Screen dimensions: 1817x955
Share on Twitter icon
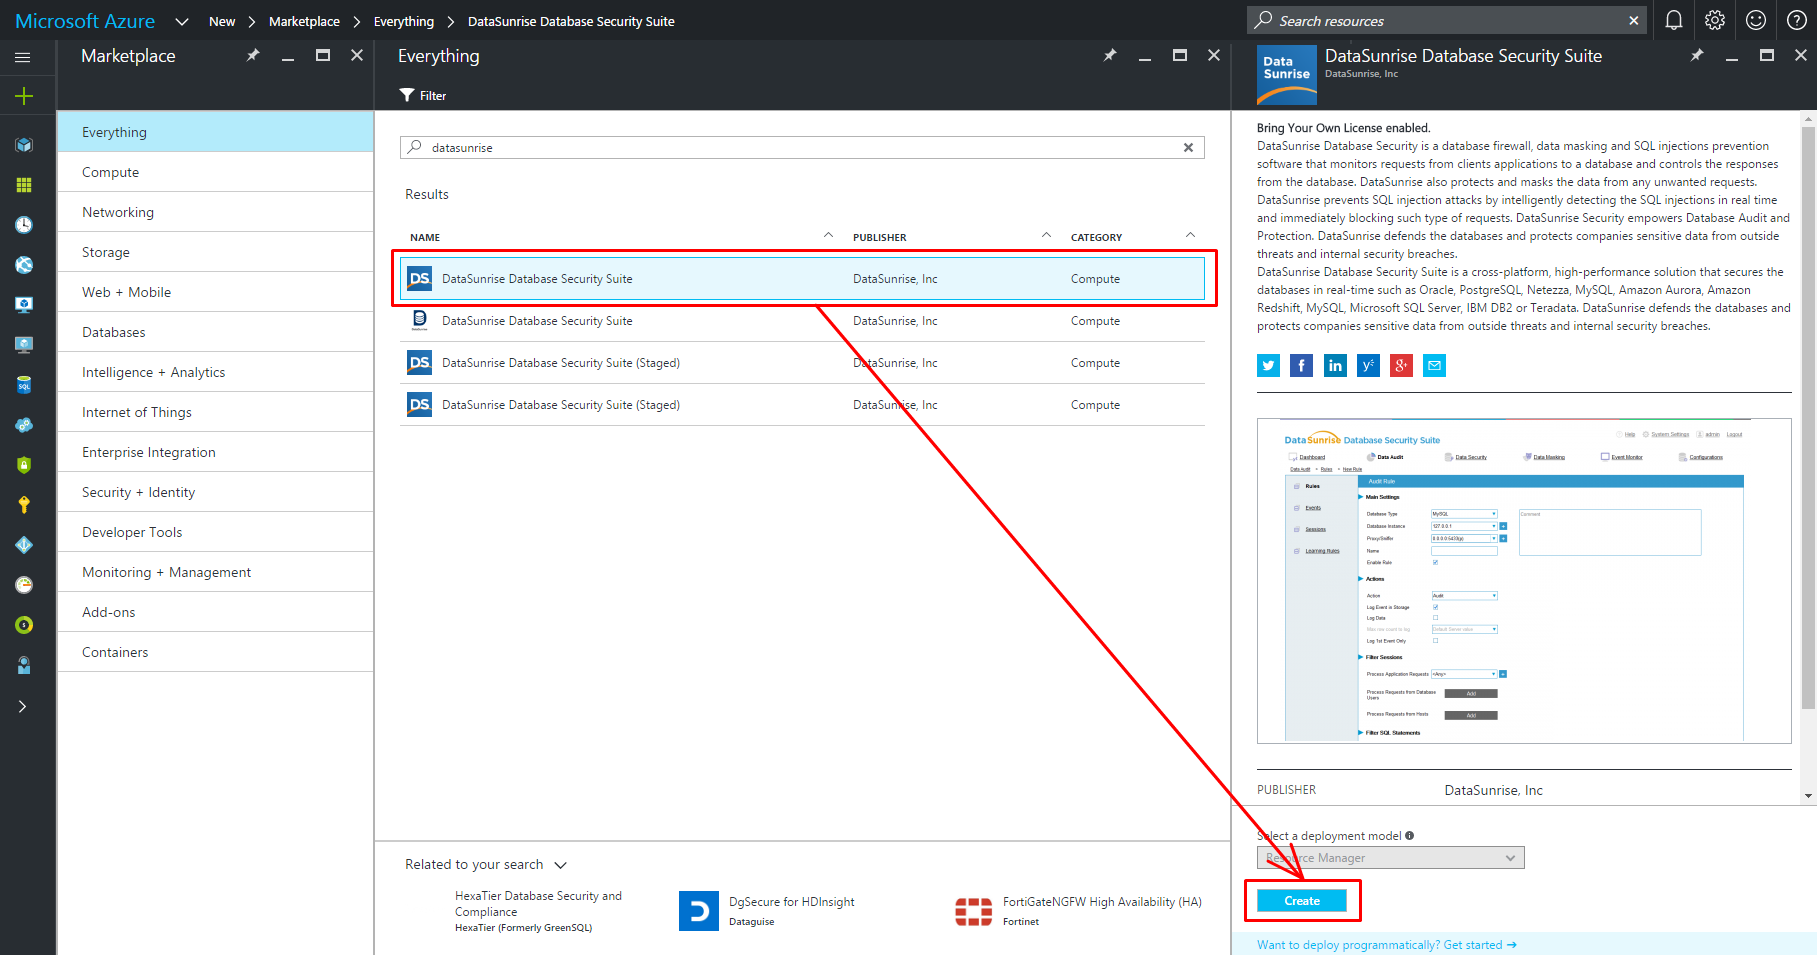1268,366
